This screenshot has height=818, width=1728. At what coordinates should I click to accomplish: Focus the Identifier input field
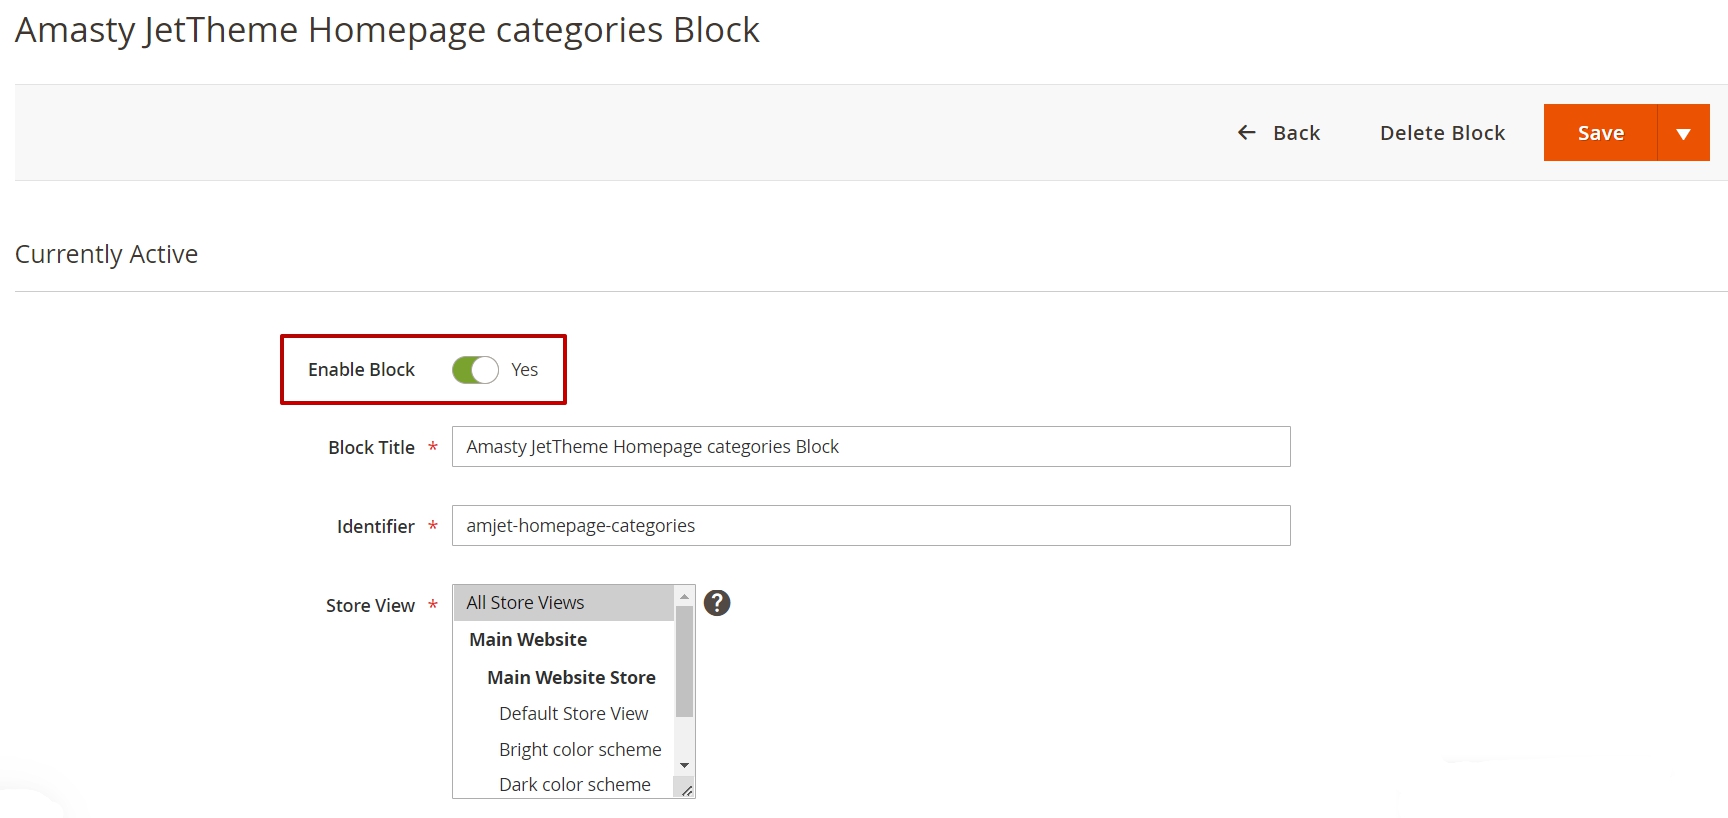pos(871,525)
